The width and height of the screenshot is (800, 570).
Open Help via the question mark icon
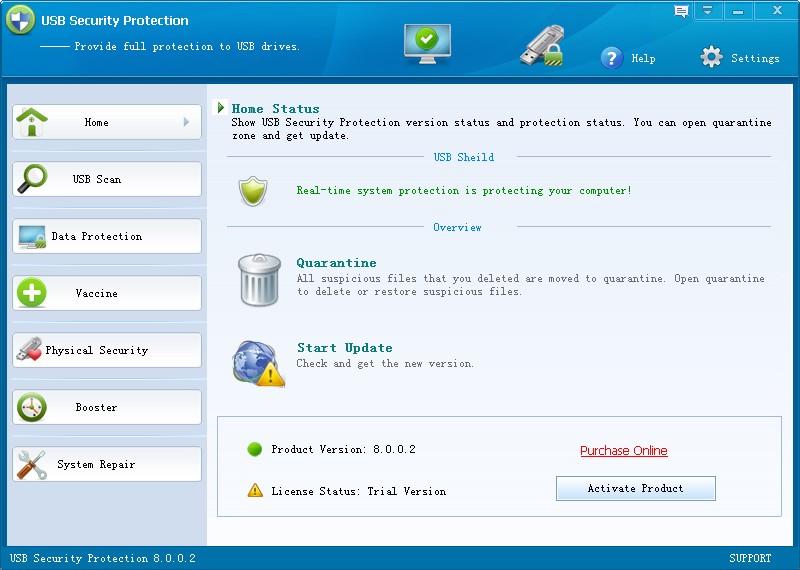[612, 58]
